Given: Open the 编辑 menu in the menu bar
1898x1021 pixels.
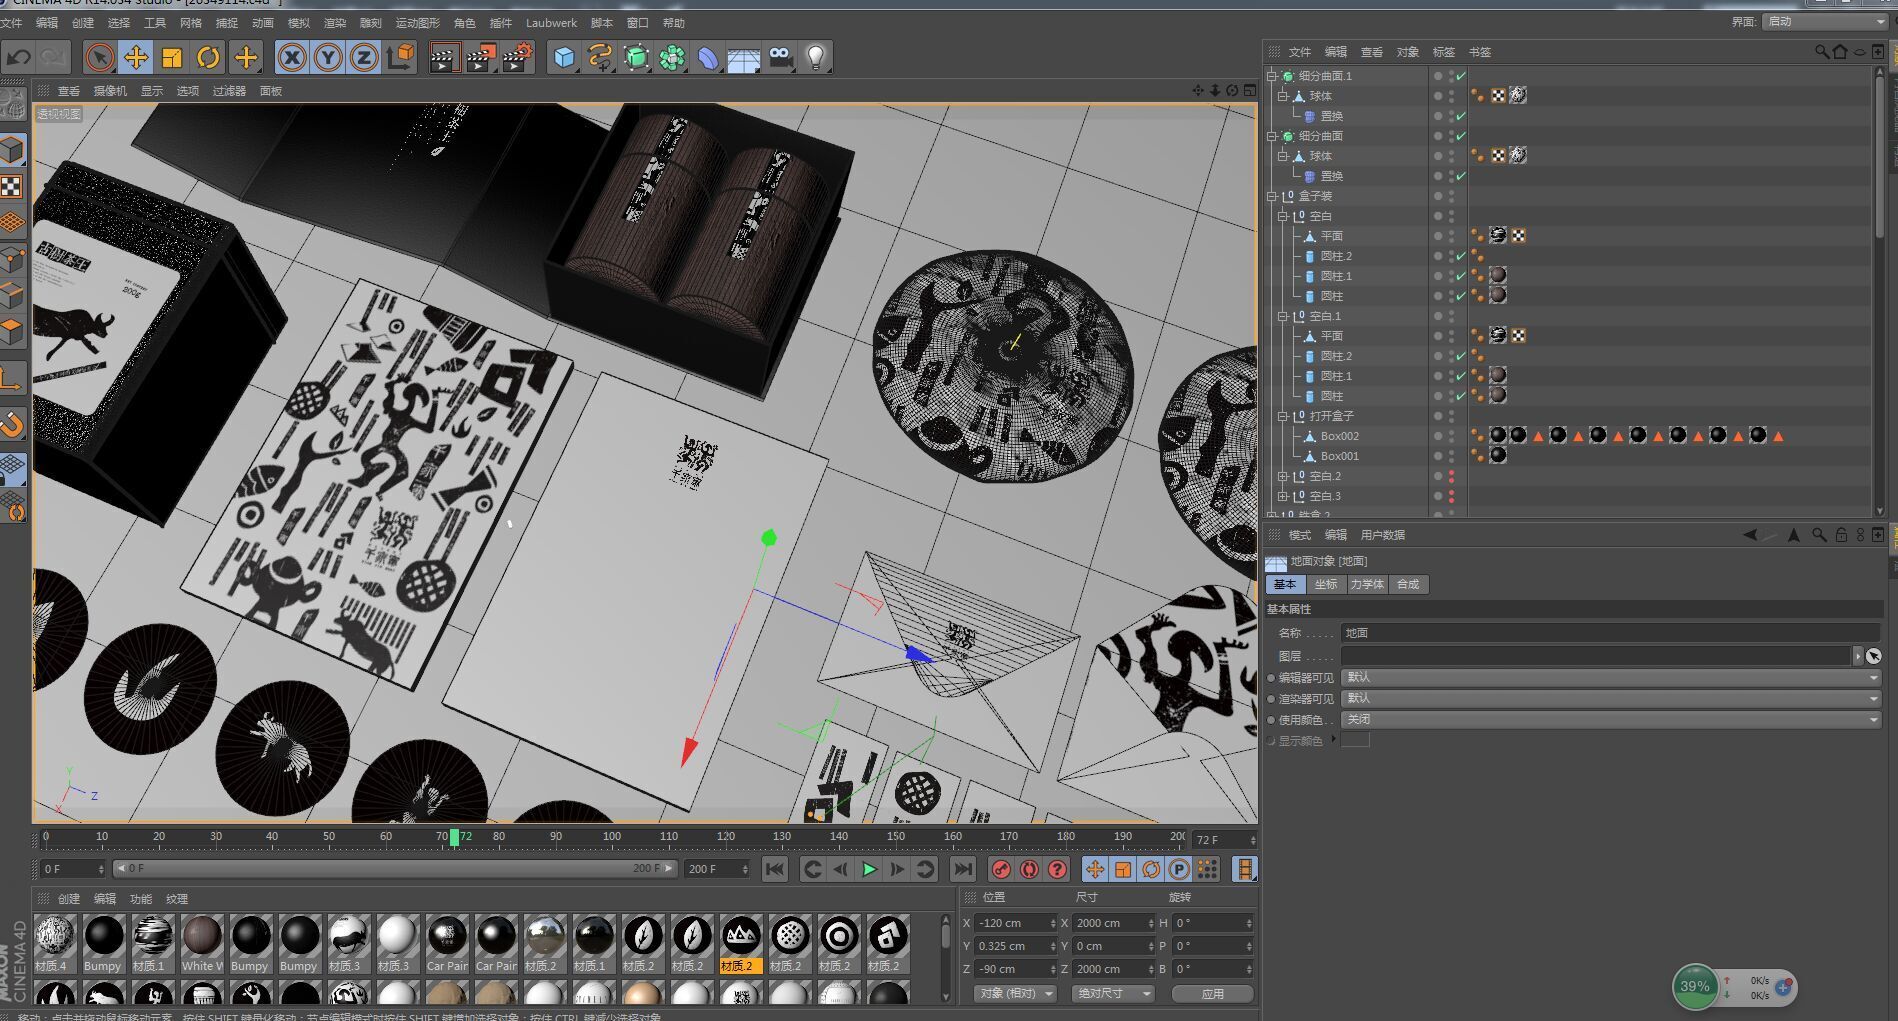Looking at the screenshot, I should [x=47, y=23].
